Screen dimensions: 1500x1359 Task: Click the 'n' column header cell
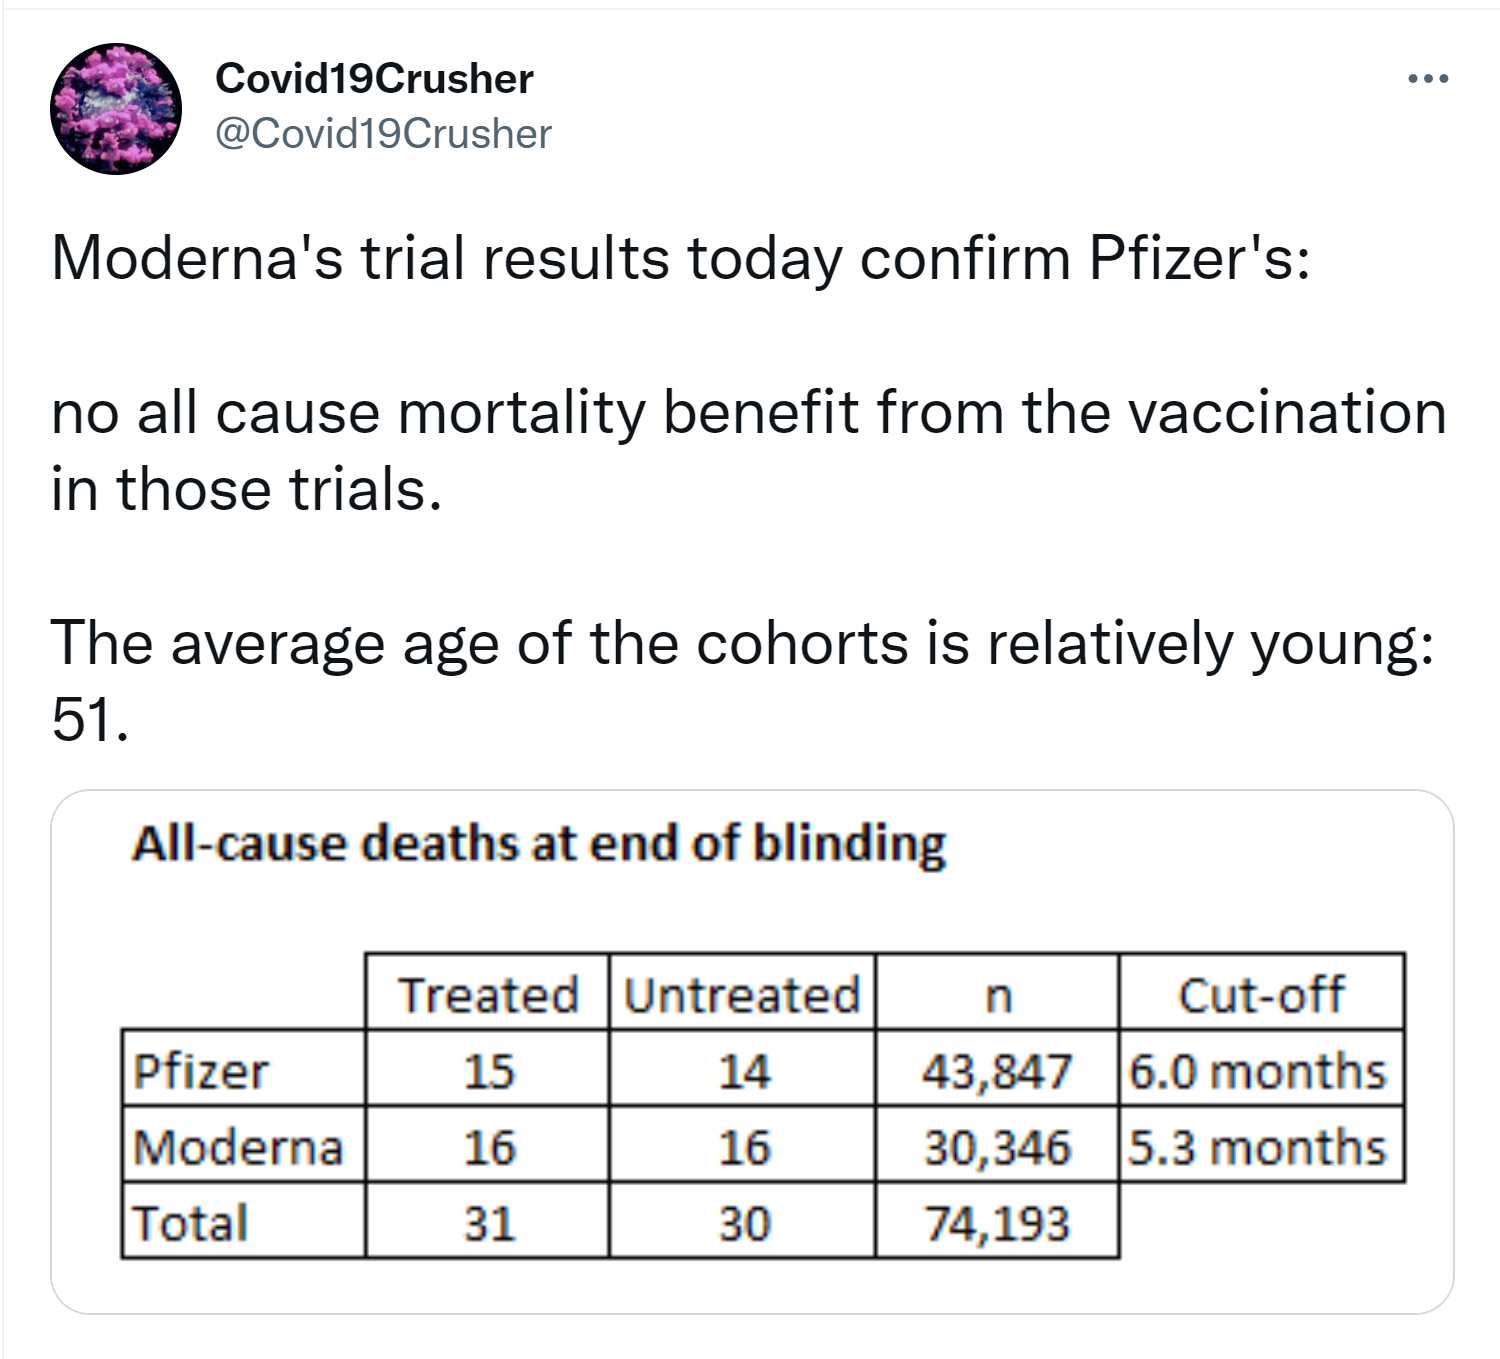(997, 994)
